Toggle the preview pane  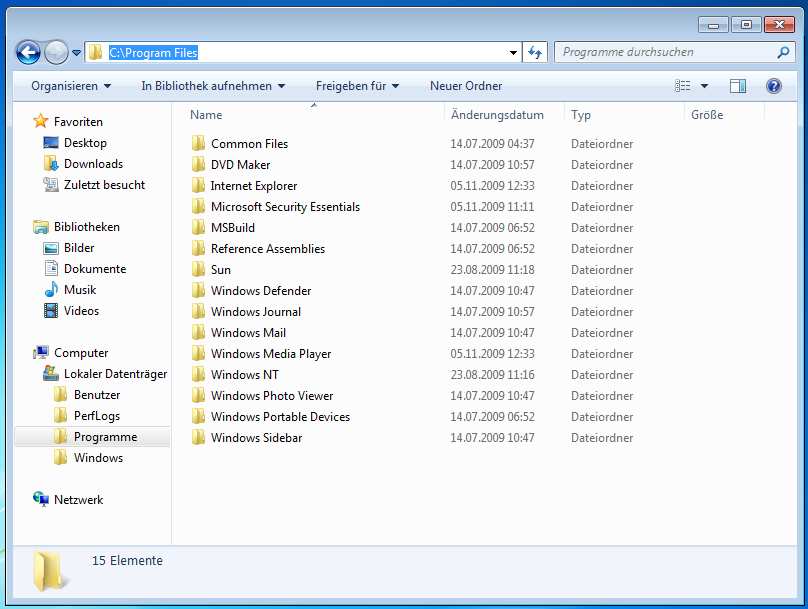click(737, 86)
